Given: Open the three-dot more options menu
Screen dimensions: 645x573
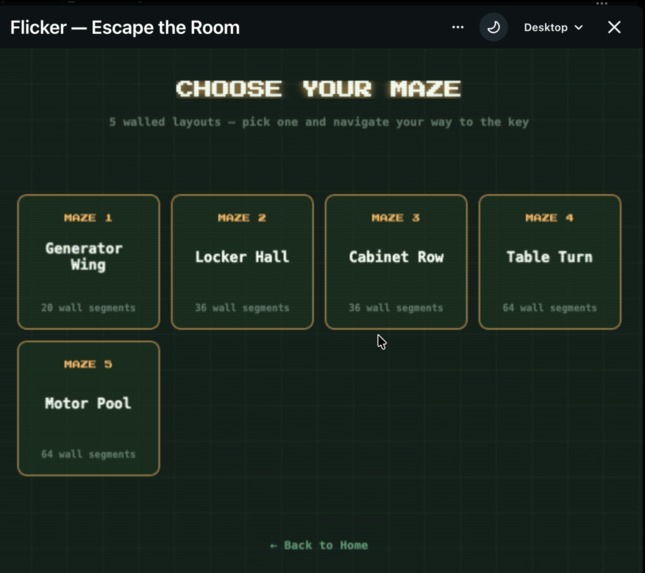Looking at the screenshot, I should click(x=458, y=28).
